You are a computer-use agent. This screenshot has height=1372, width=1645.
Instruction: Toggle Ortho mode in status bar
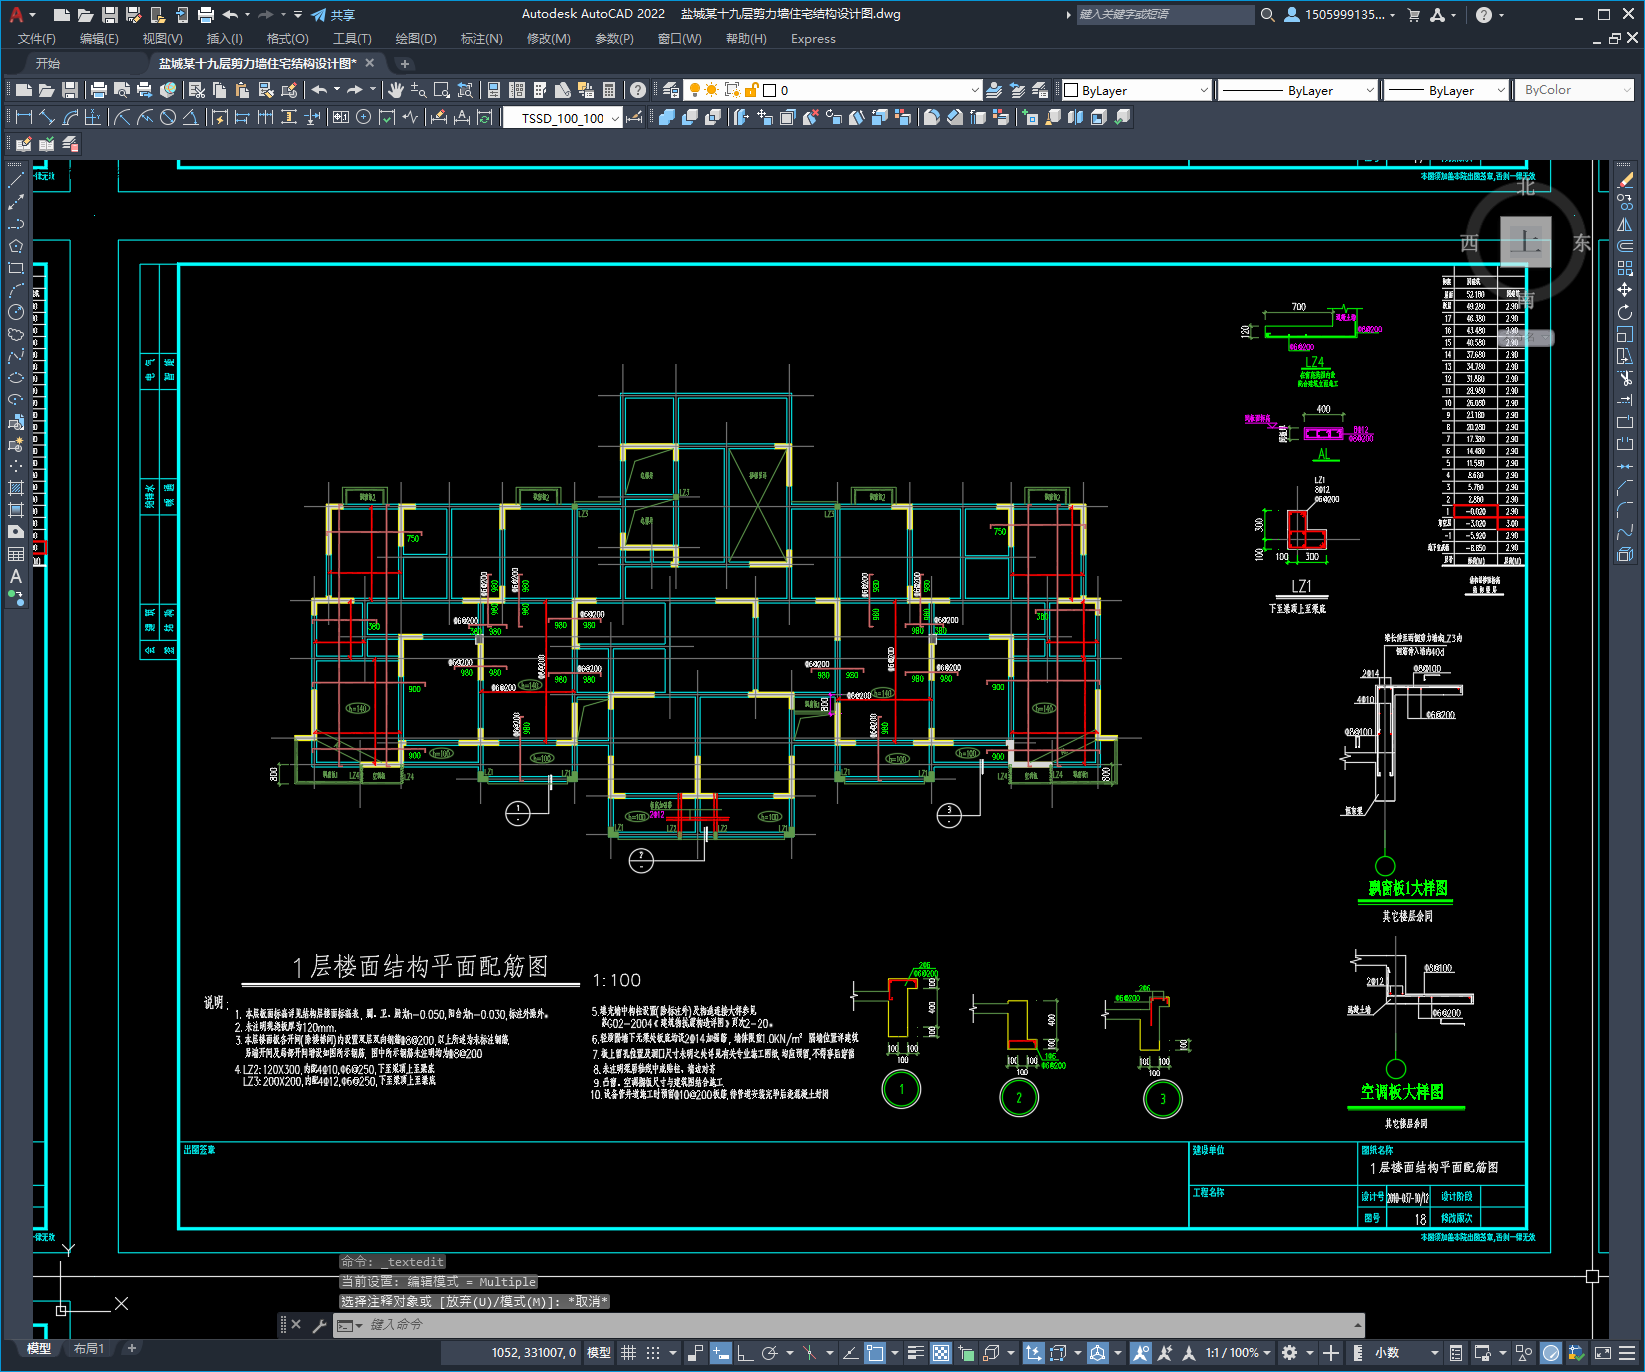(x=745, y=1353)
